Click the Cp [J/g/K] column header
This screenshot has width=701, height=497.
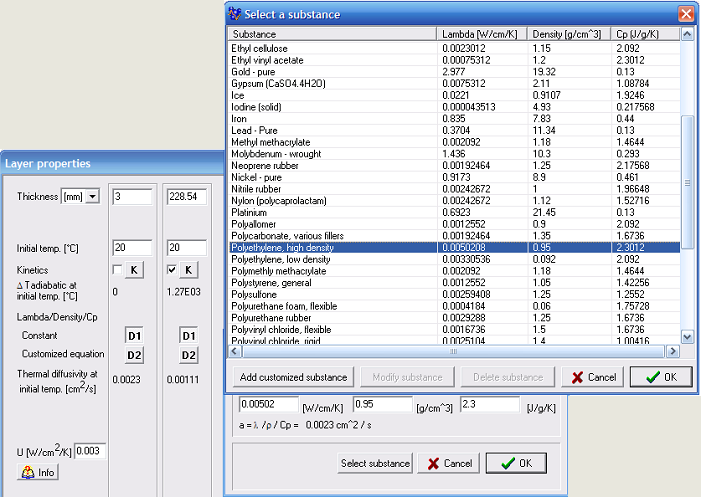coord(646,34)
